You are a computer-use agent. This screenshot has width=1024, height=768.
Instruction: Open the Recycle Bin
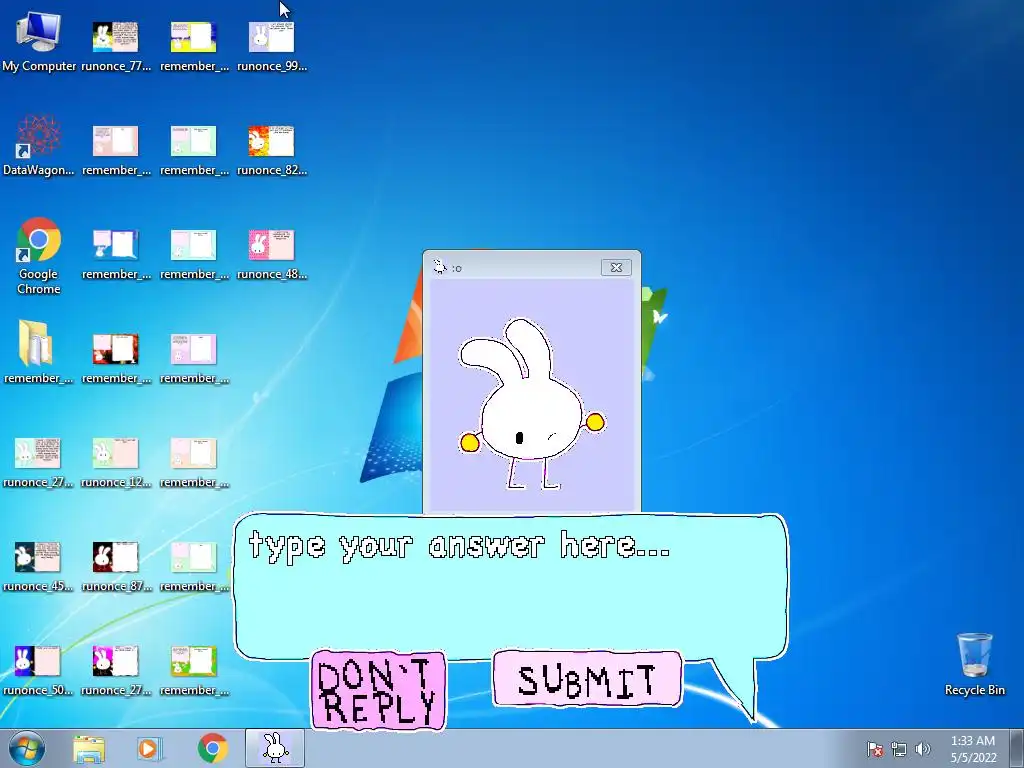point(974,664)
